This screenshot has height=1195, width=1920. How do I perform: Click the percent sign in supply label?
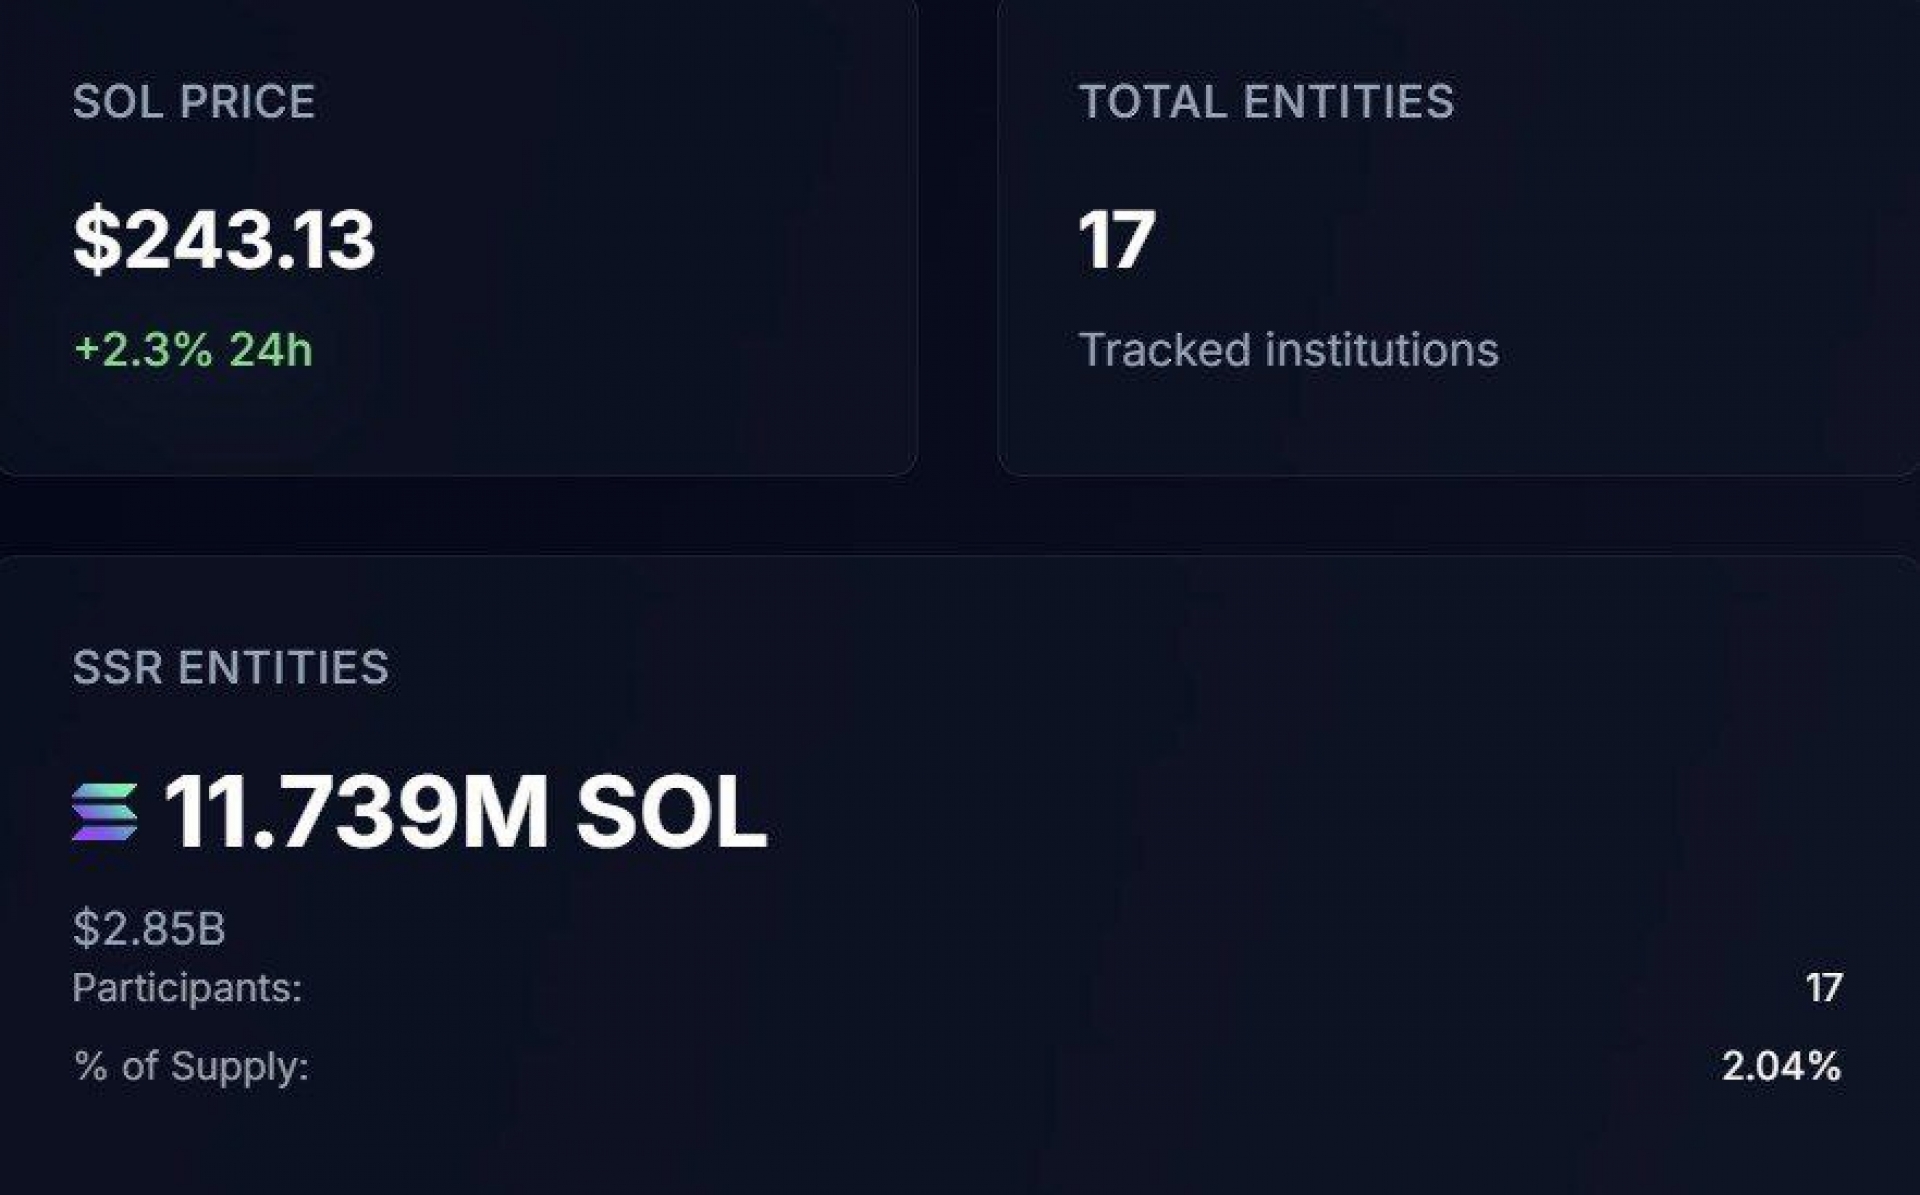coord(90,1066)
